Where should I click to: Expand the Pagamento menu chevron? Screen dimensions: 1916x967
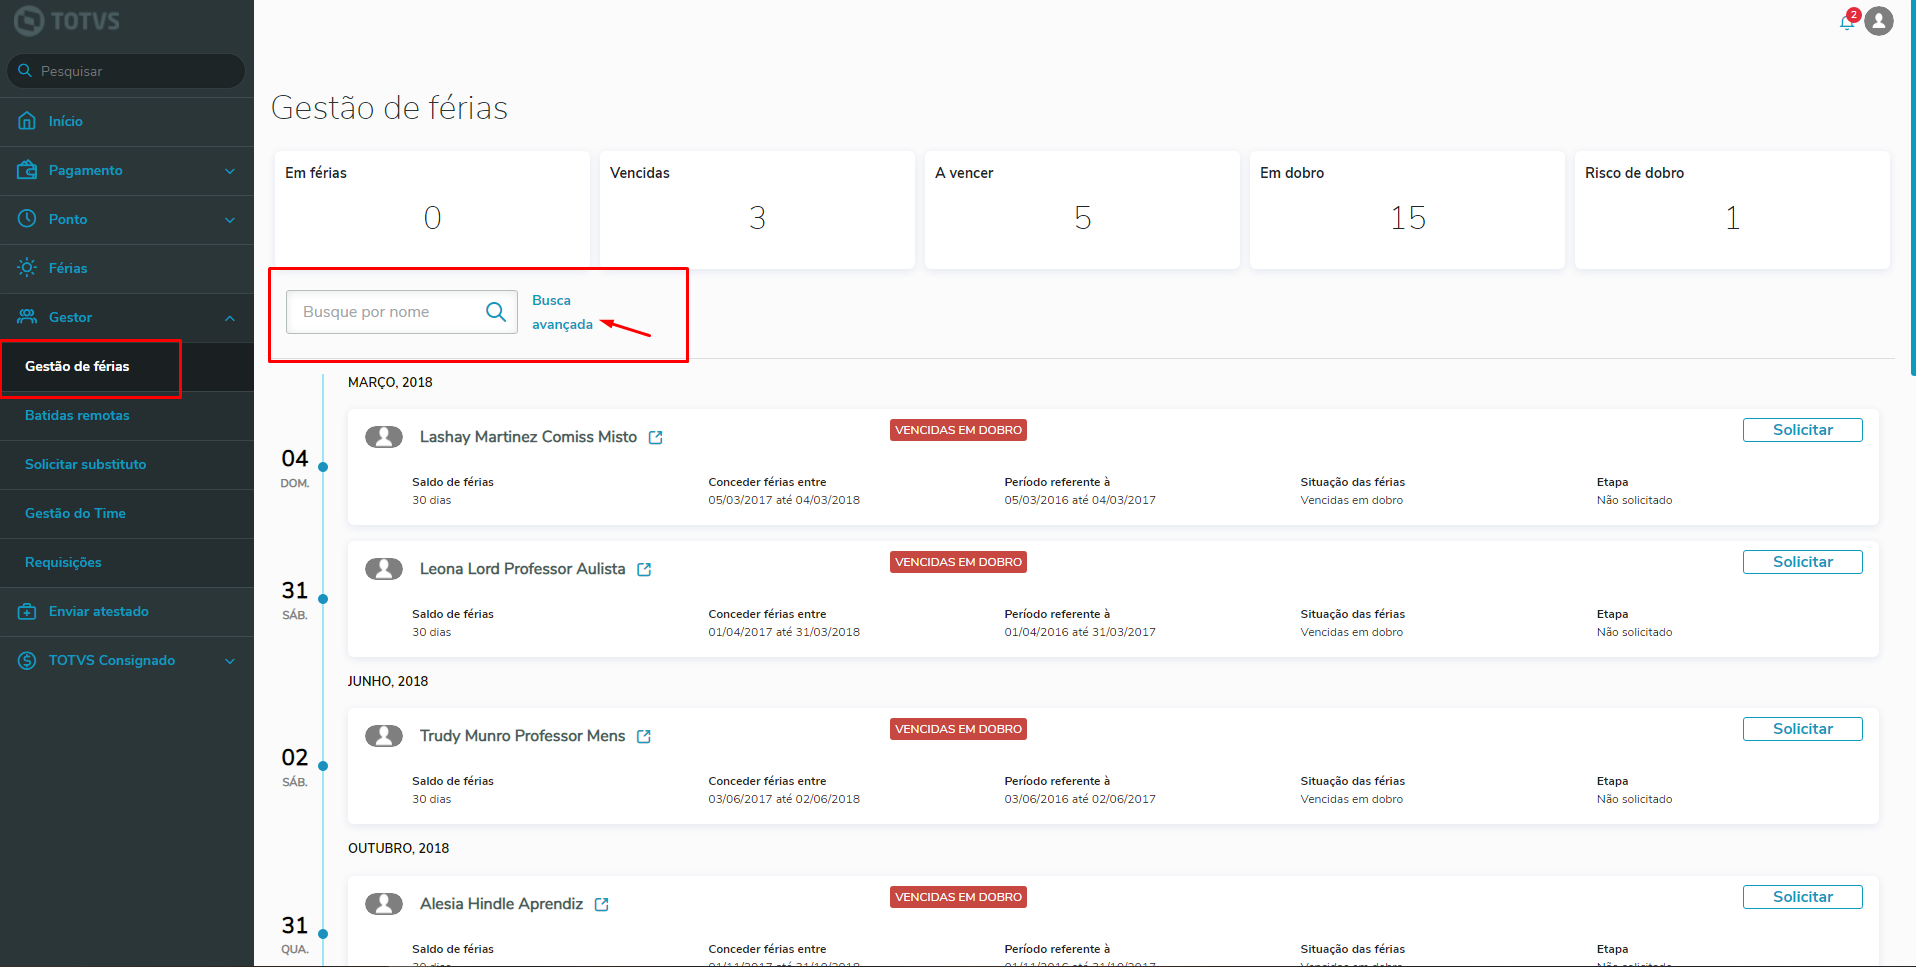click(x=230, y=171)
